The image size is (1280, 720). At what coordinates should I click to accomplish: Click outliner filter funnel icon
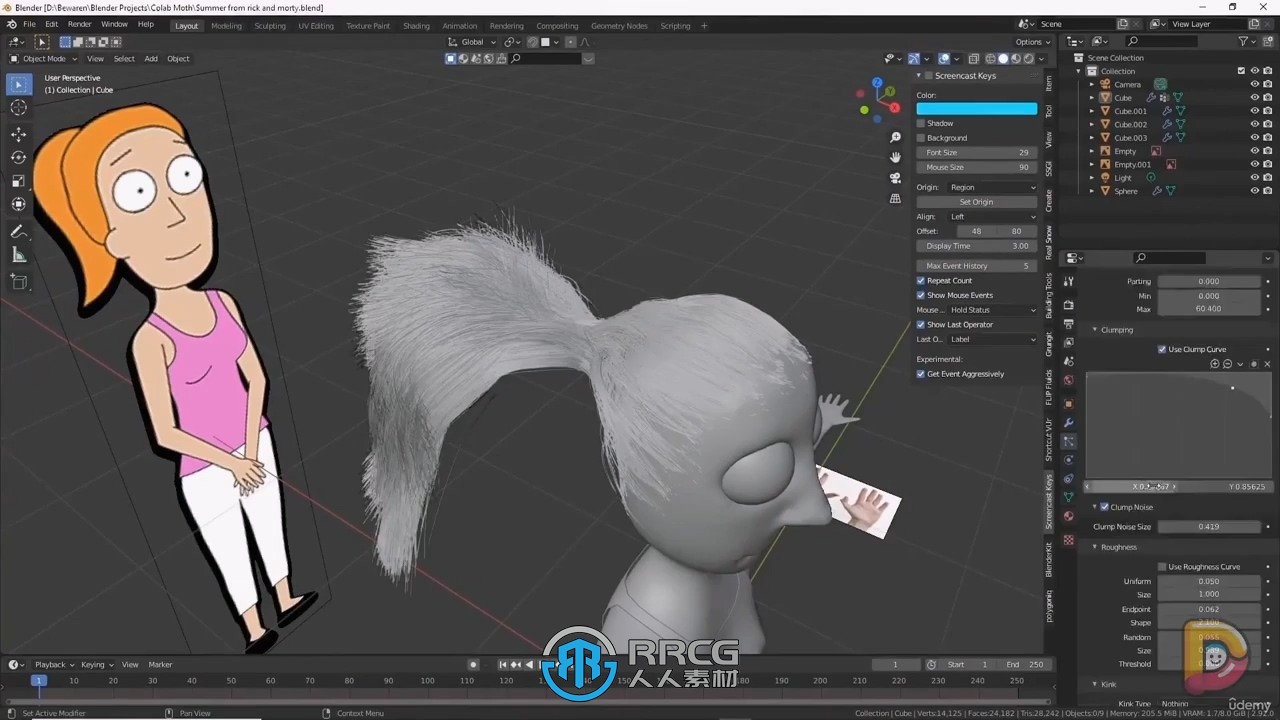click(1244, 41)
